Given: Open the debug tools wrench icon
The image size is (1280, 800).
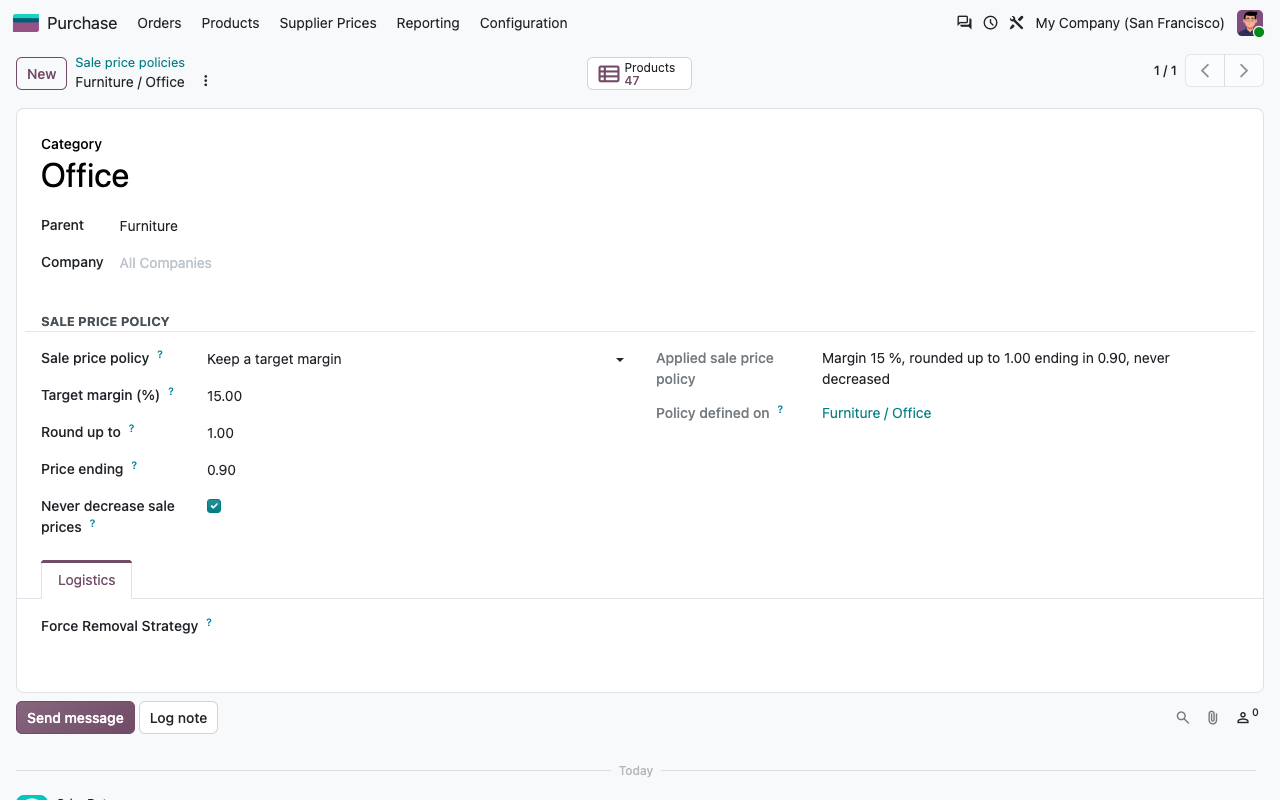Looking at the screenshot, I should pos(1016,22).
